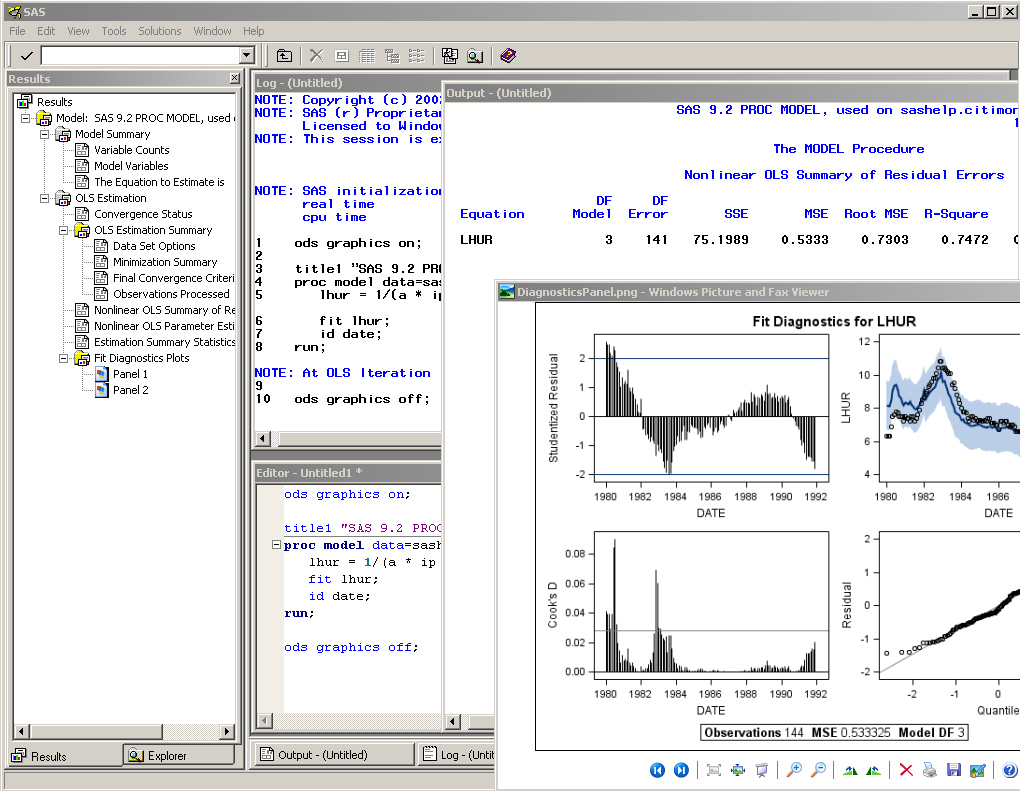This screenshot has width=1020, height=791.
Task: Click Zoom Out magnifier in Picture Viewer
Action: tap(819, 770)
